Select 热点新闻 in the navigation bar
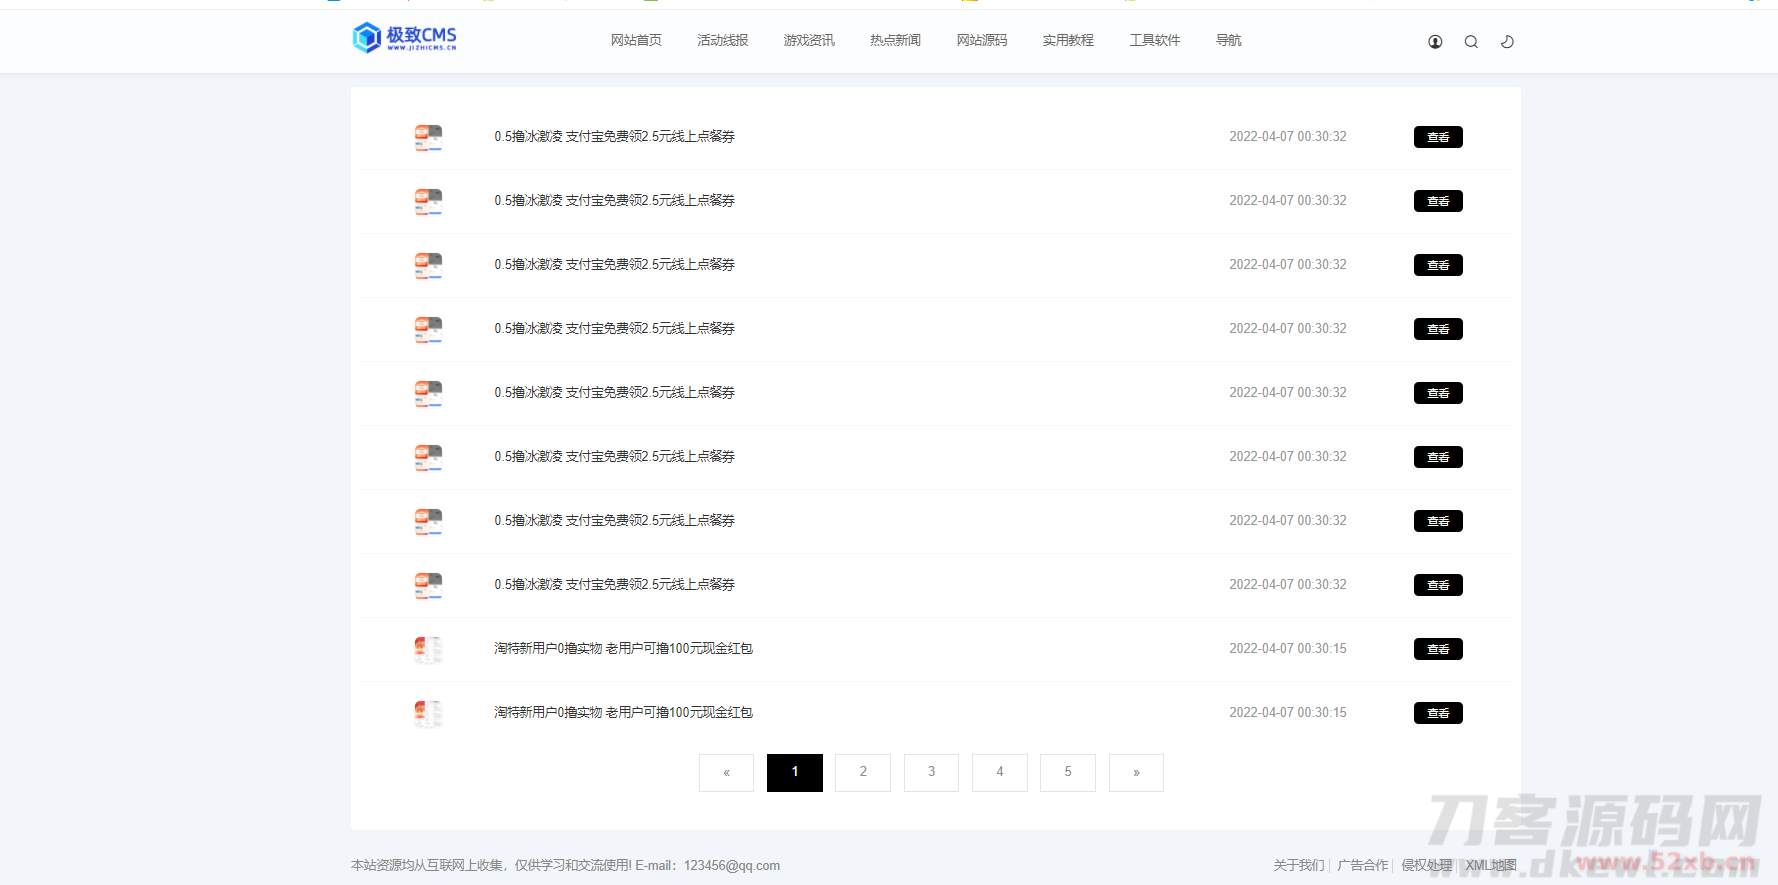This screenshot has height=885, width=1778. tap(895, 41)
